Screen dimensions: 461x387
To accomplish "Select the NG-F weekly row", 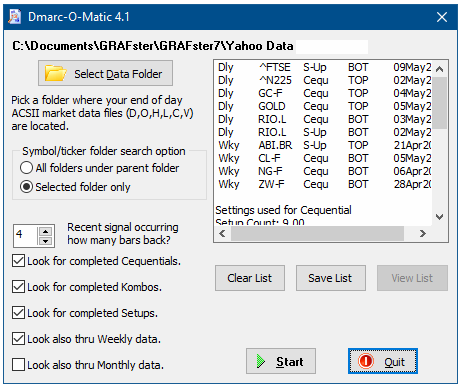I will (x=324, y=171).
